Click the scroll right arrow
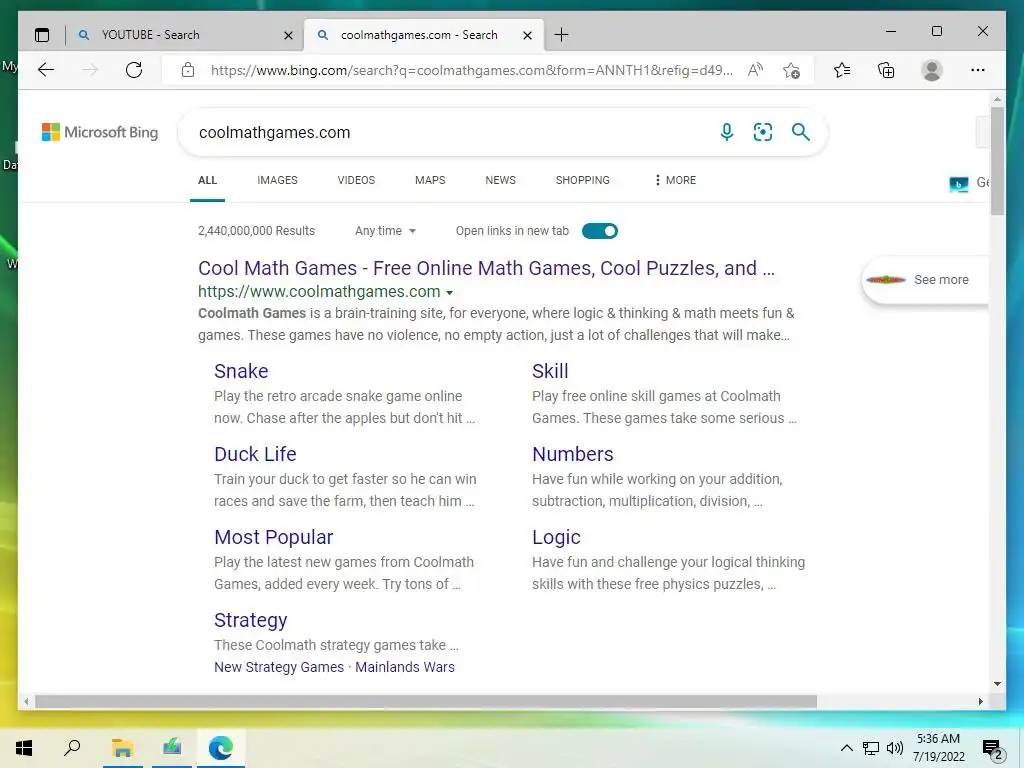The width and height of the screenshot is (1024, 768). coord(980,701)
